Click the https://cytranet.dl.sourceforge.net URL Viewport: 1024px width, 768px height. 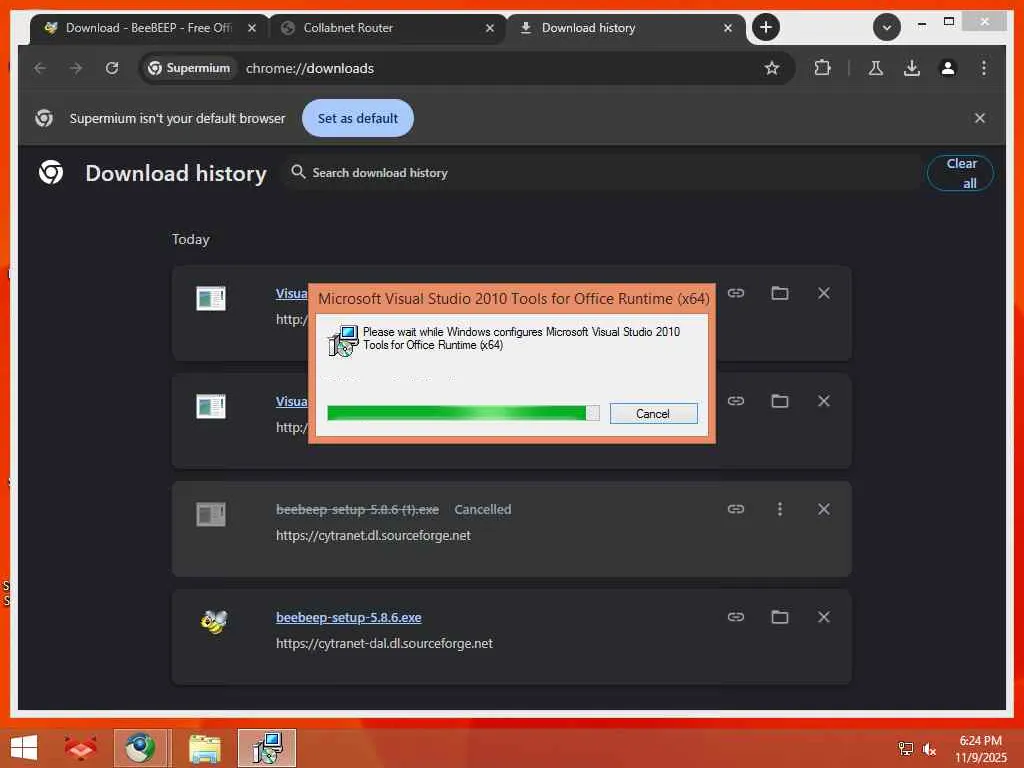tap(373, 536)
